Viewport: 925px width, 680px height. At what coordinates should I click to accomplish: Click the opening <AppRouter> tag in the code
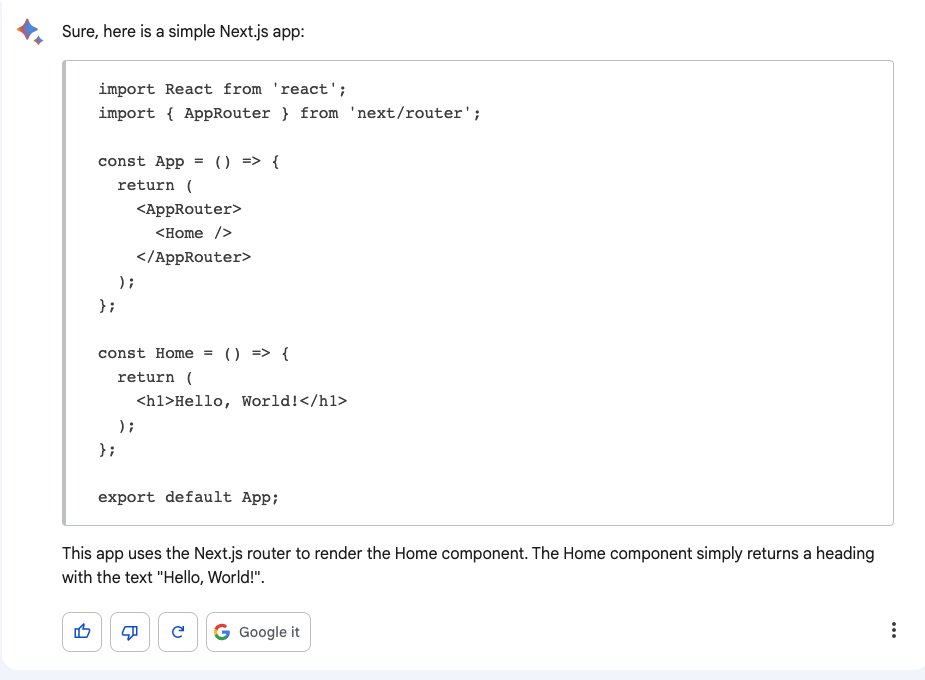tap(189, 209)
